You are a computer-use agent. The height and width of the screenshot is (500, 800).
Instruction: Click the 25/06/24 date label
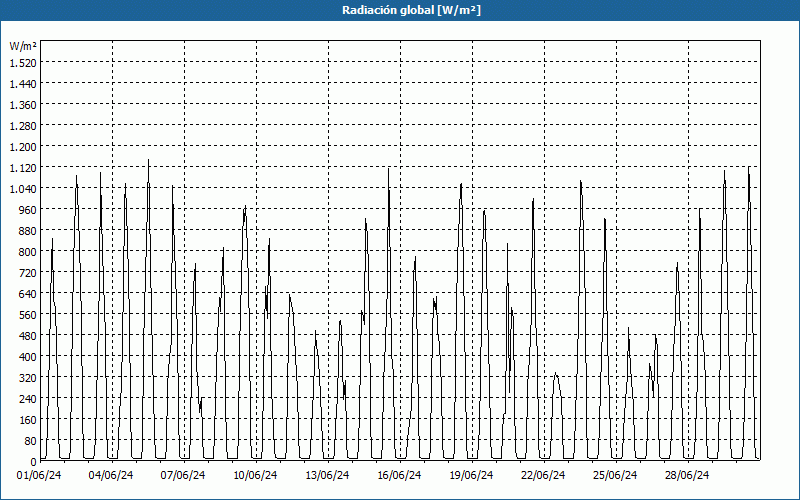point(615,476)
